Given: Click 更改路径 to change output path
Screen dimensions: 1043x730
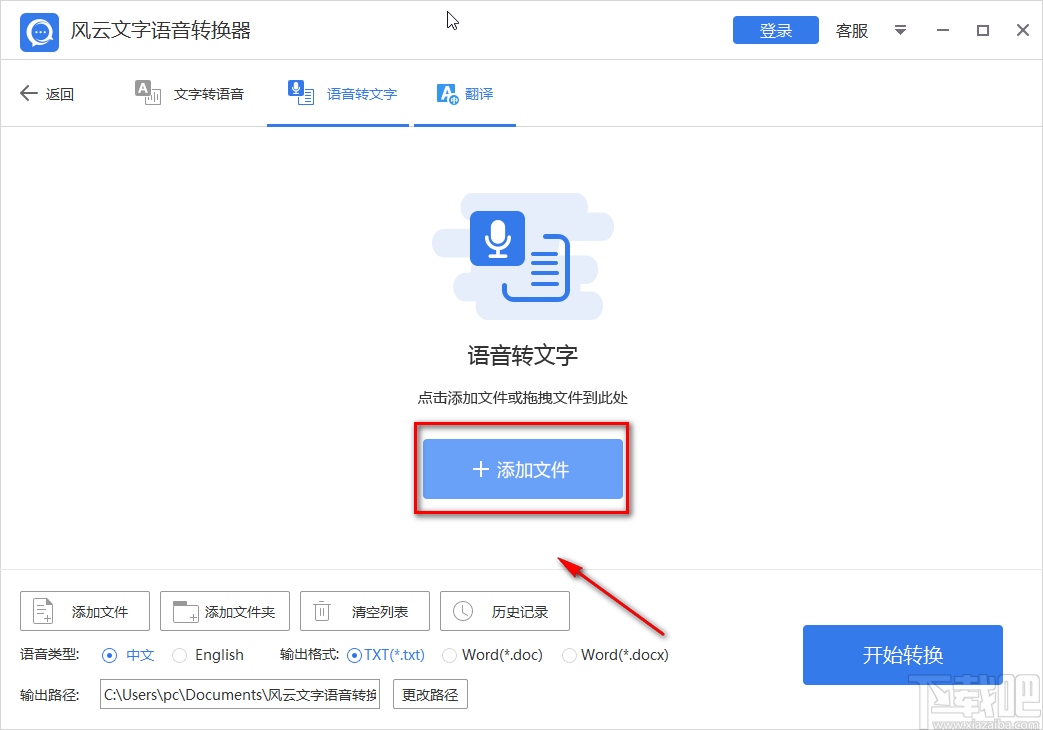Looking at the screenshot, I should click(430, 694).
